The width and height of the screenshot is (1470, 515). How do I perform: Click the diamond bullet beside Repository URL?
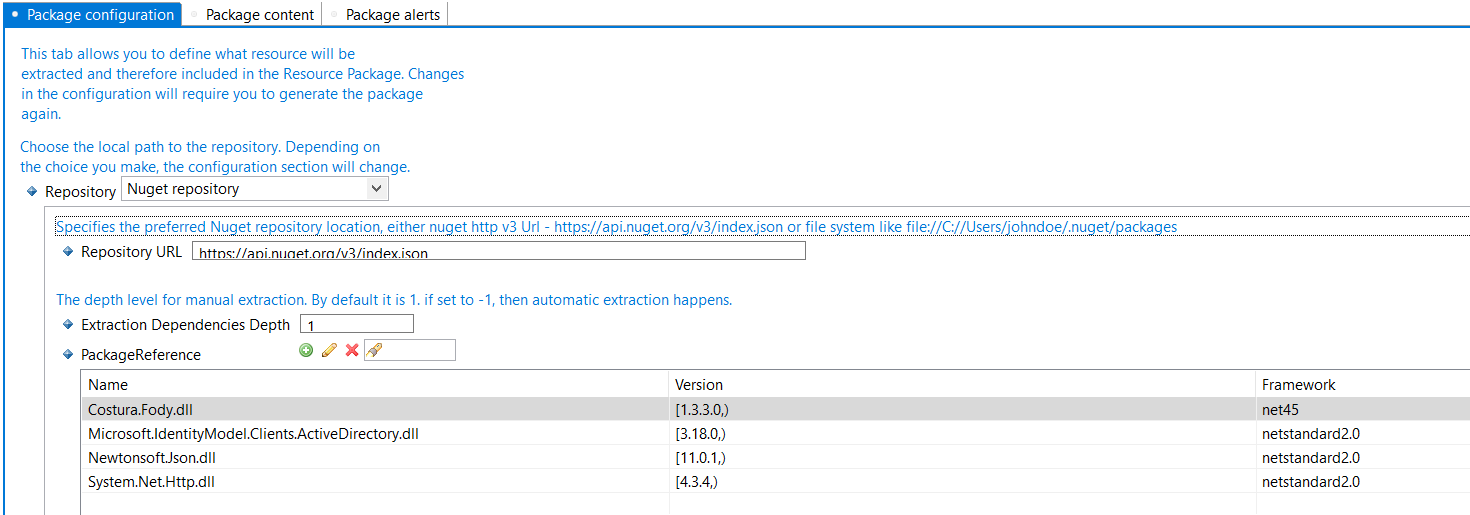(x=69, y=252)
